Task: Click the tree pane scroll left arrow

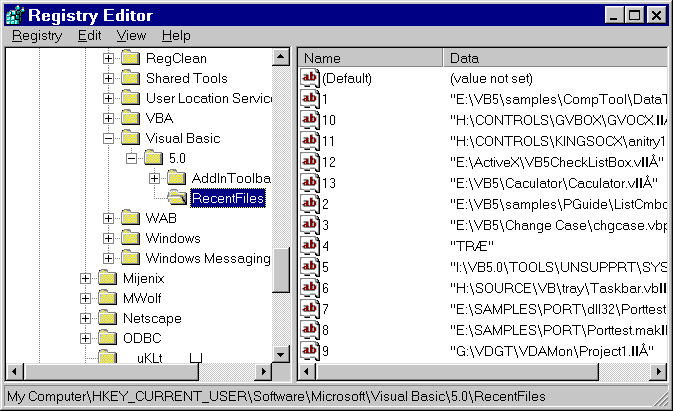Action: (15, 372)
